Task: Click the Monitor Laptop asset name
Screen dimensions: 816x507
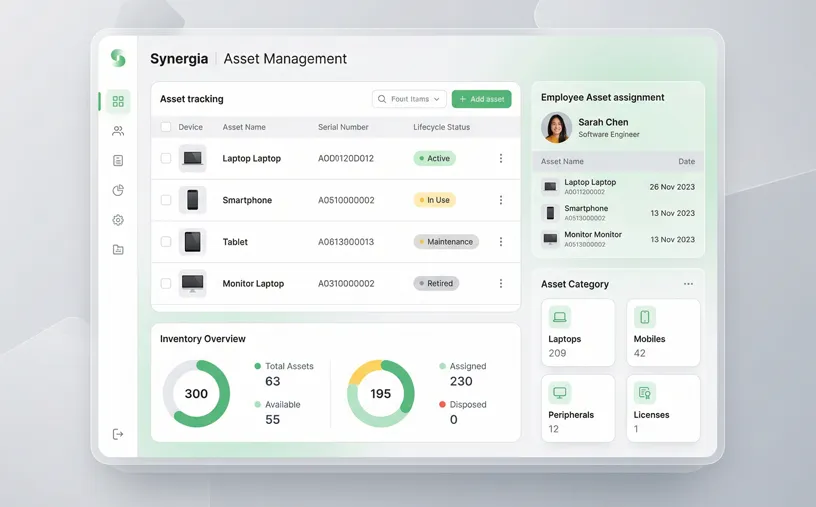Action: click(253, 283)
